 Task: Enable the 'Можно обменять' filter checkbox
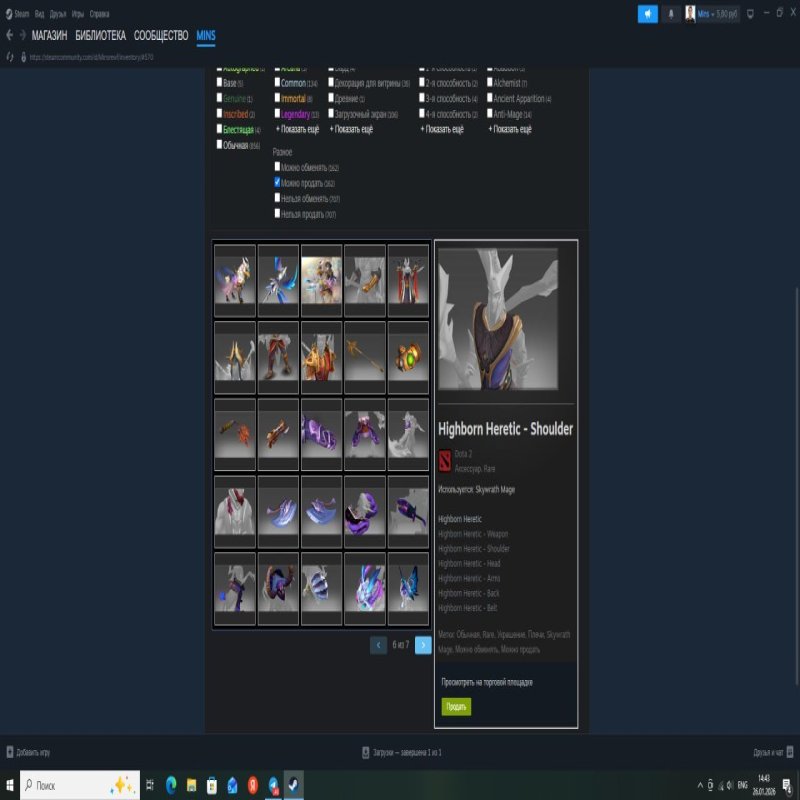(x=277, y=168)
